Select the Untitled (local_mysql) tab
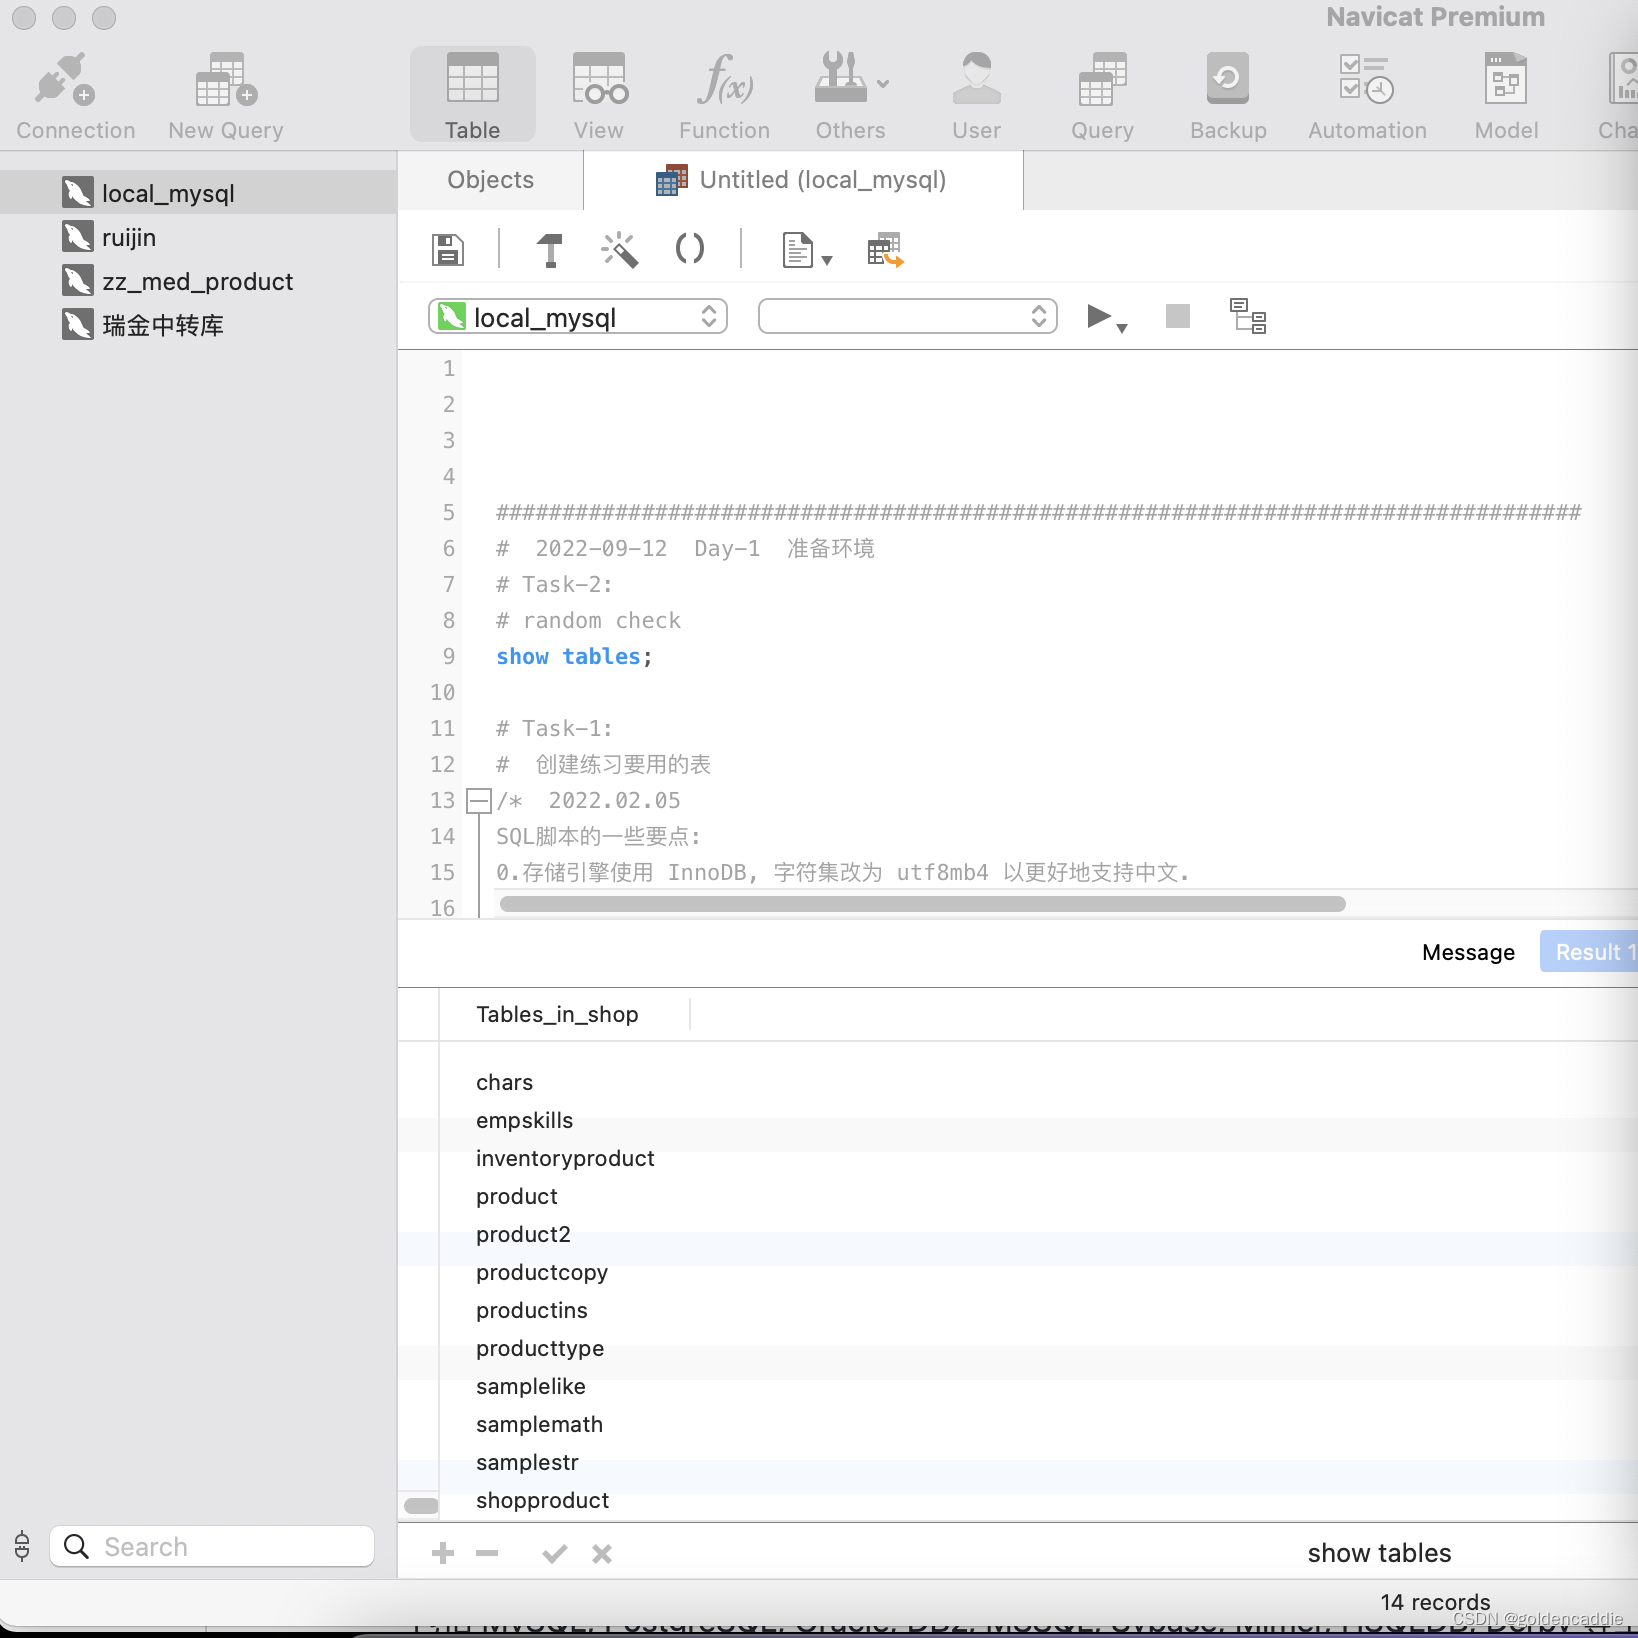Viewport: 1638px width, 1638px height. coord(803,180)
